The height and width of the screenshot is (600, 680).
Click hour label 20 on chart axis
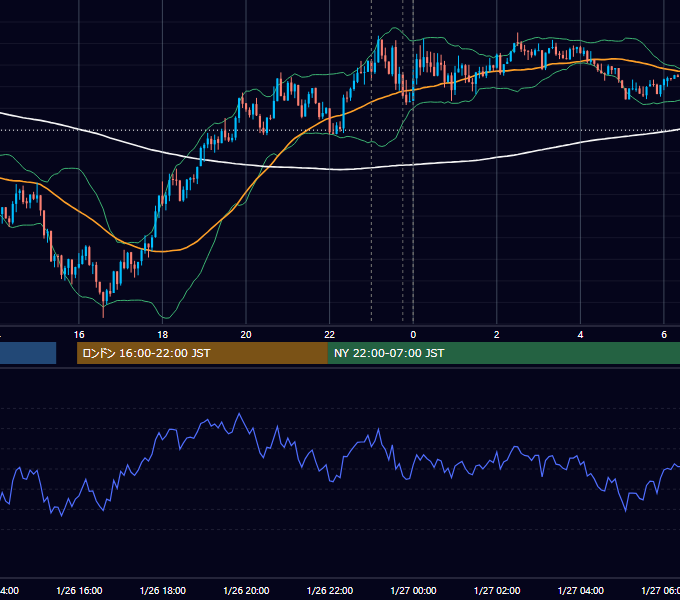[246, 335]
